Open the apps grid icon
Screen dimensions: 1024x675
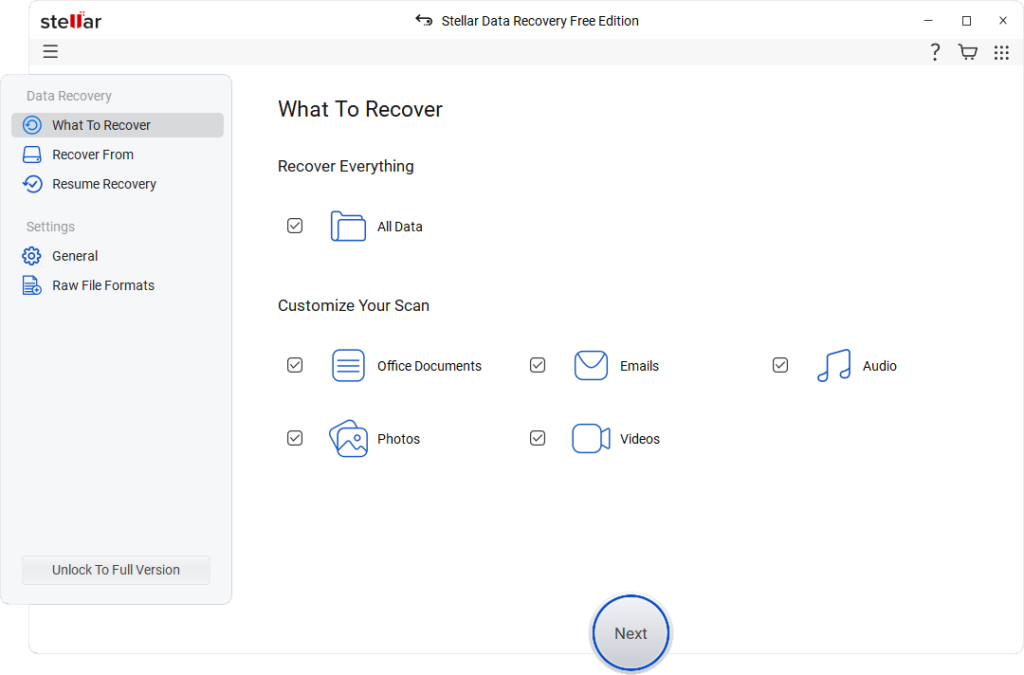point(1001,52)
